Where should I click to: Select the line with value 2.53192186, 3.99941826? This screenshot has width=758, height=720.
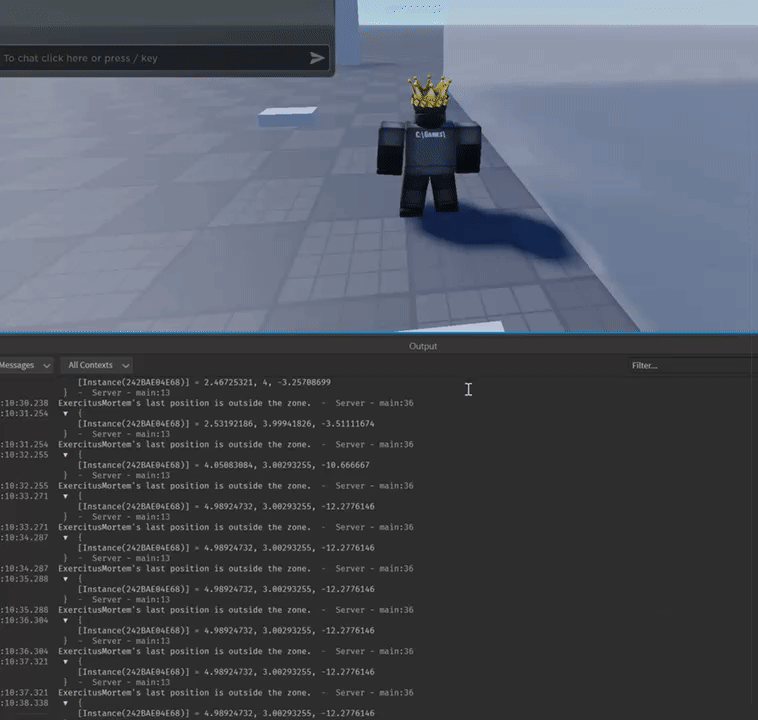[x=226, y=424]
